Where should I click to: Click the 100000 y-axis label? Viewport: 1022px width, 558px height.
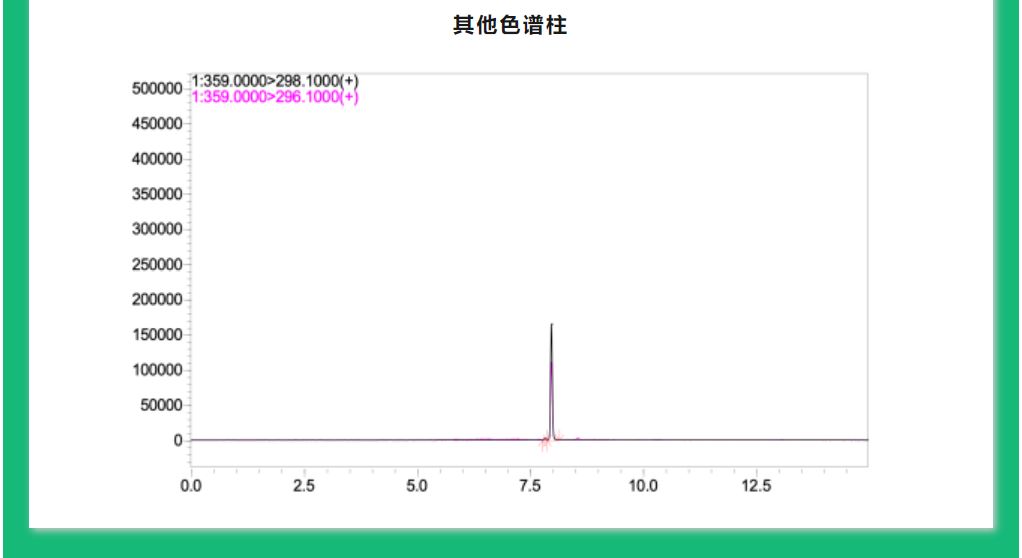click(x=157, y=370)
